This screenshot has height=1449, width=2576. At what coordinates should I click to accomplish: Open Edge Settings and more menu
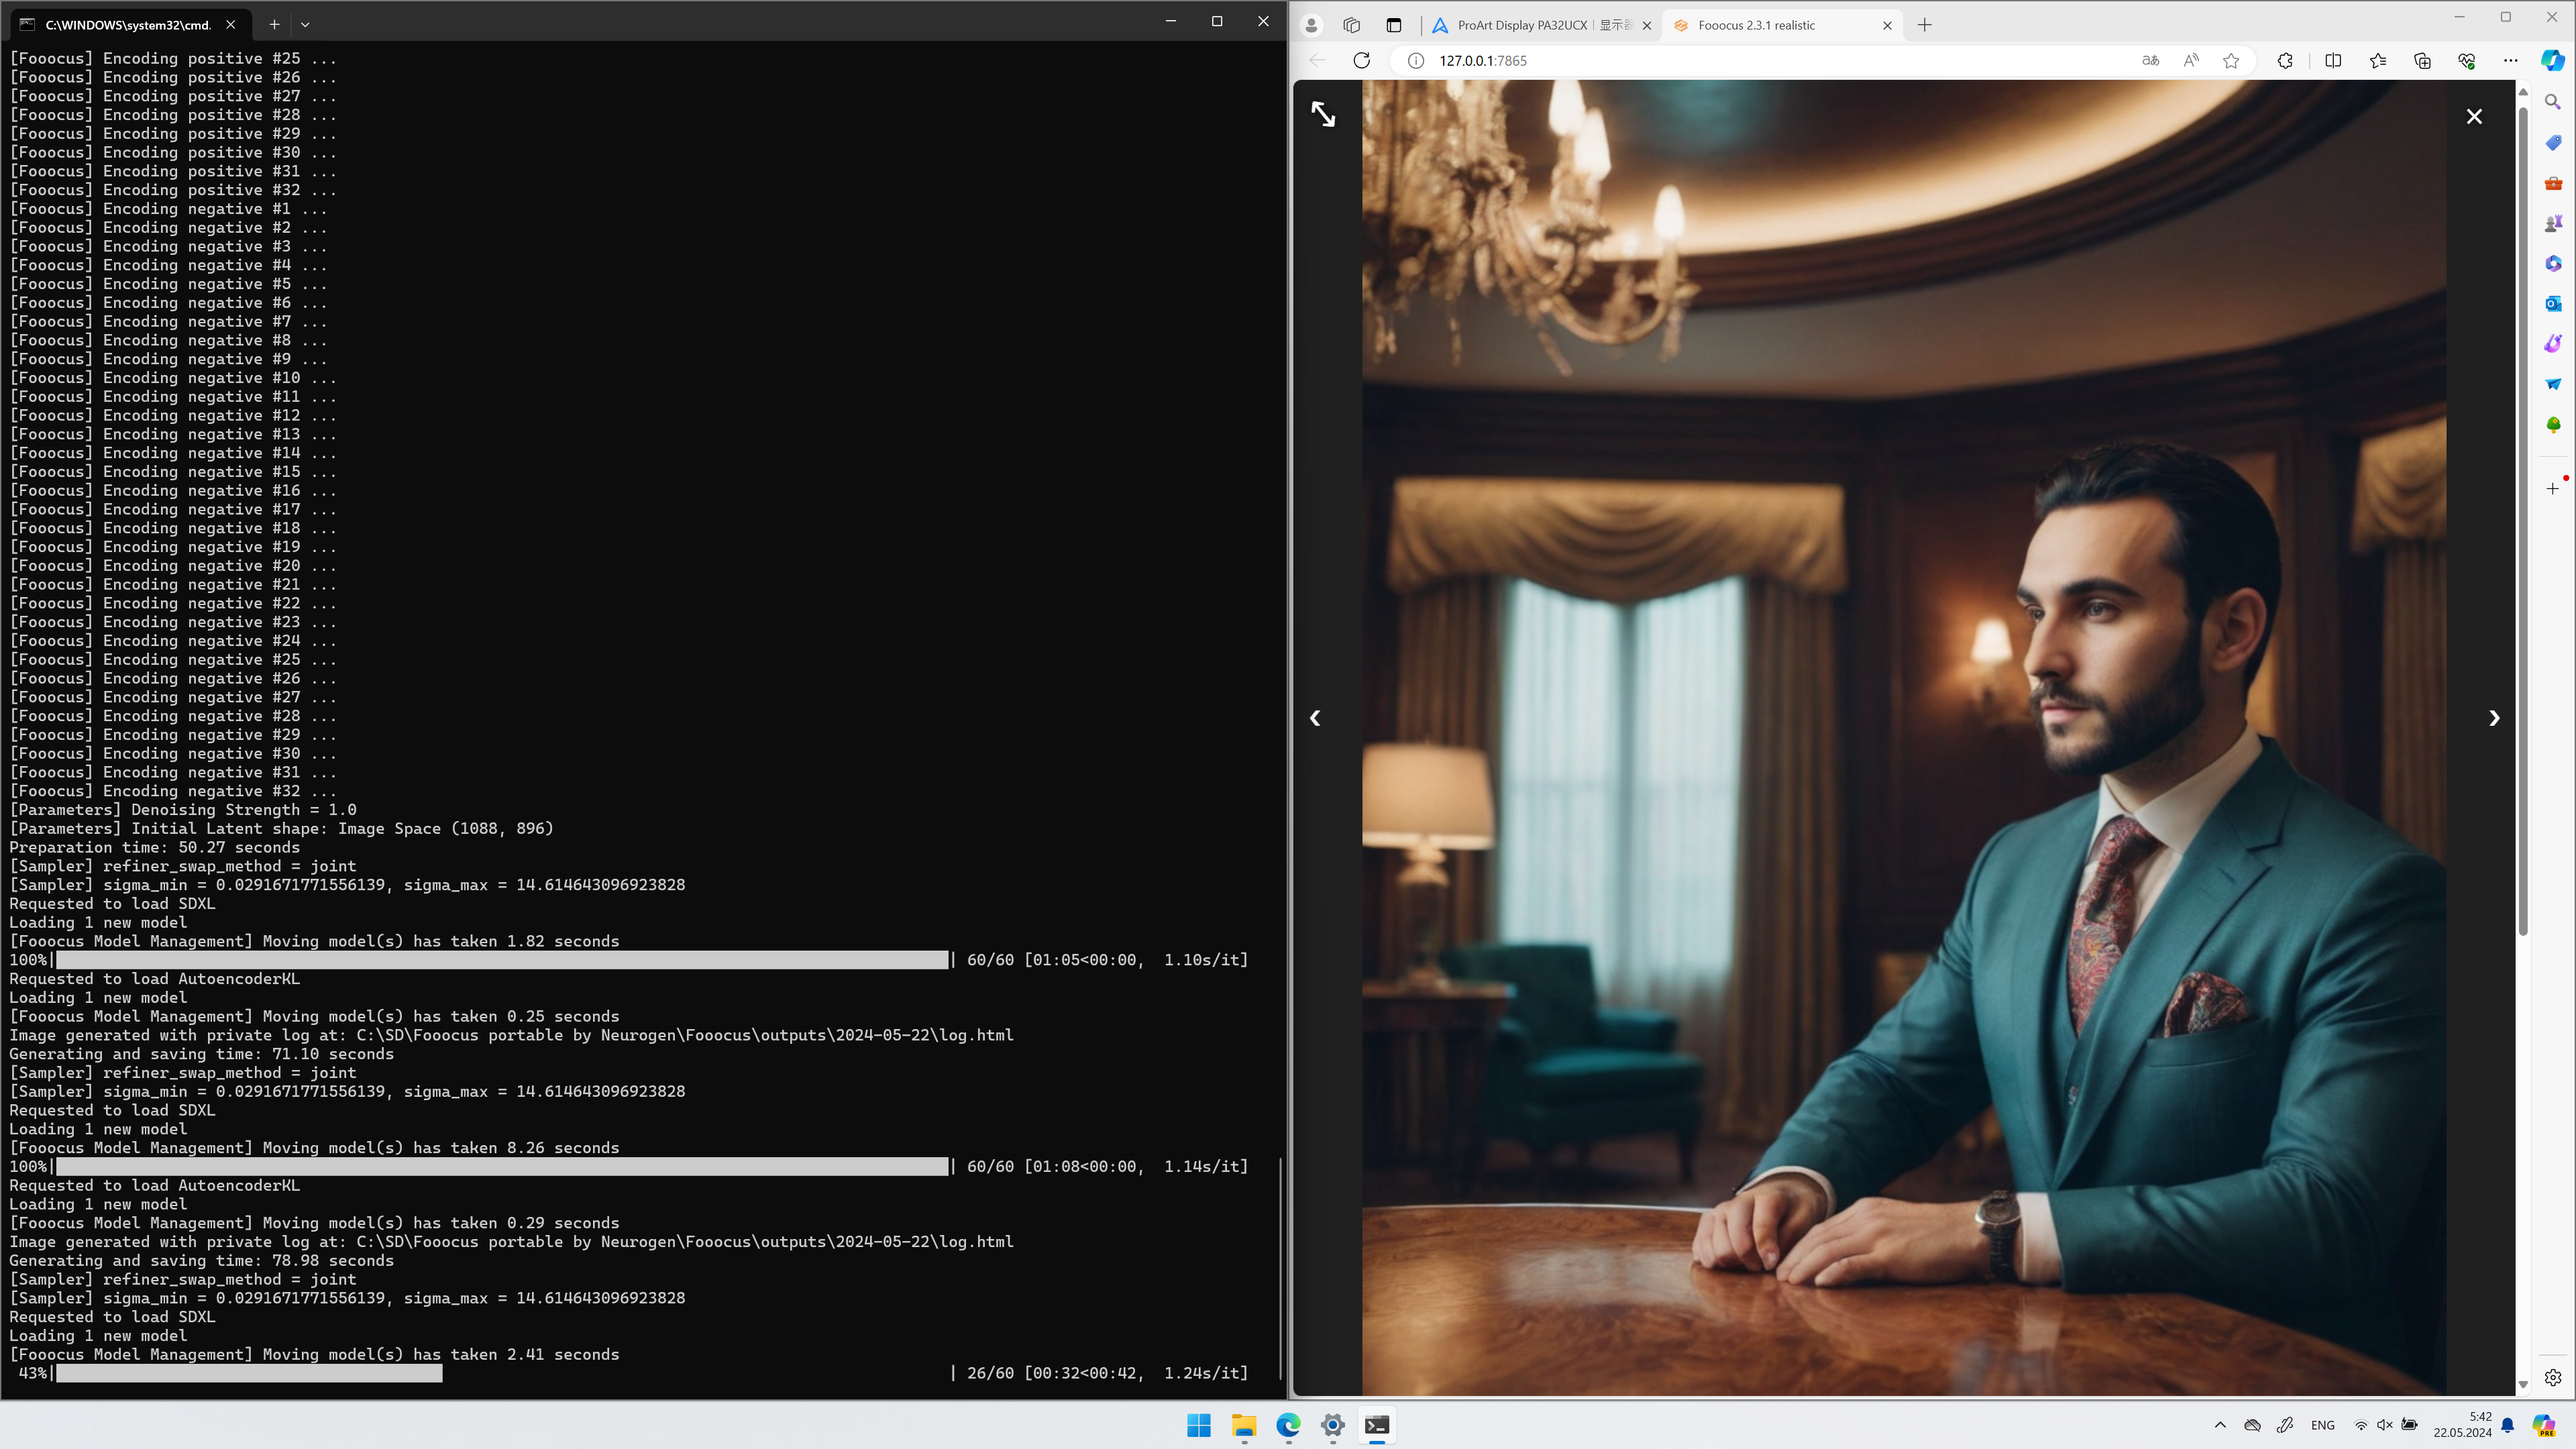(x=2510, y=60)
